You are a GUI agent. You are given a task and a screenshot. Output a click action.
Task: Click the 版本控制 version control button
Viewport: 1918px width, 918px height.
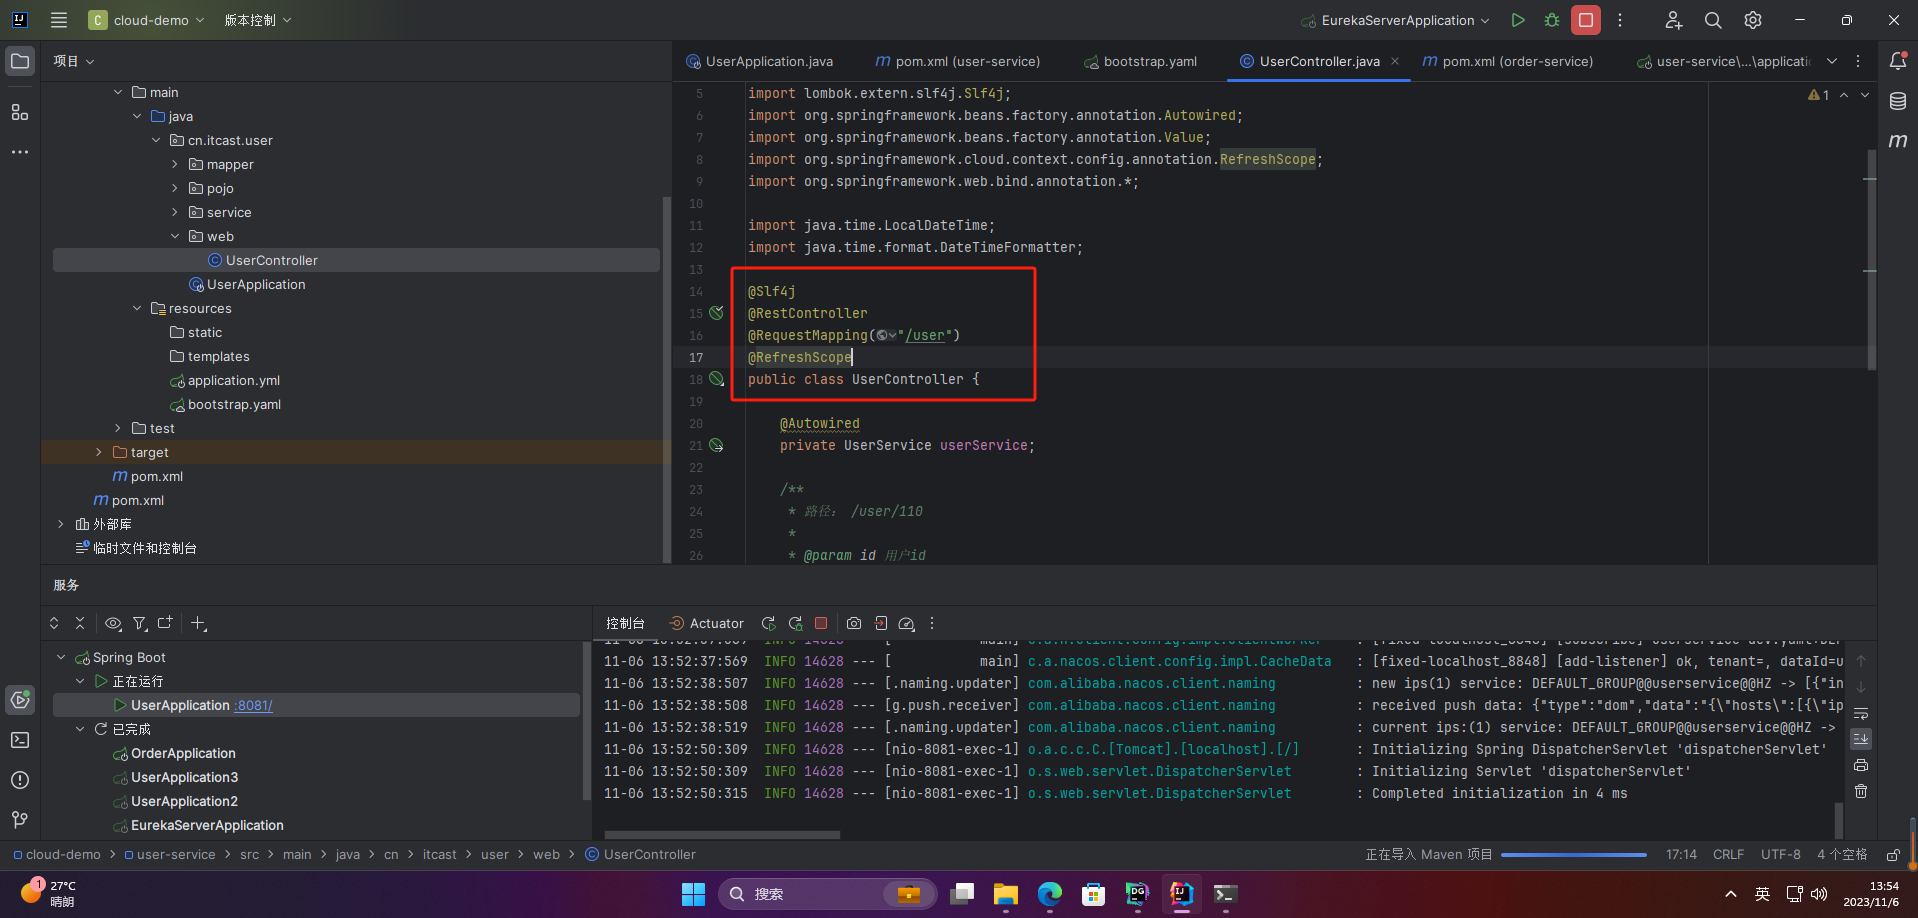coord(257,20)
